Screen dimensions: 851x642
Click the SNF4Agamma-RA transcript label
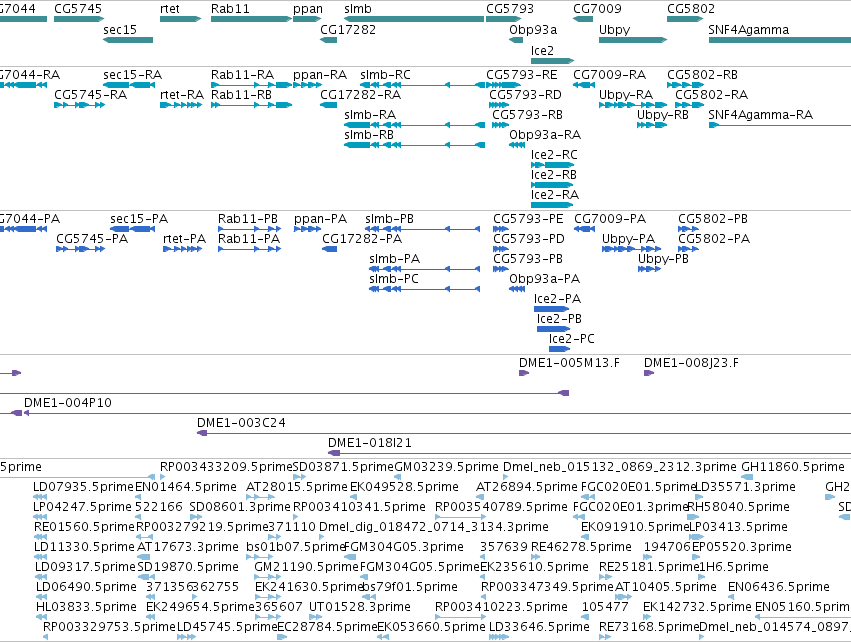tap(760, 115)
